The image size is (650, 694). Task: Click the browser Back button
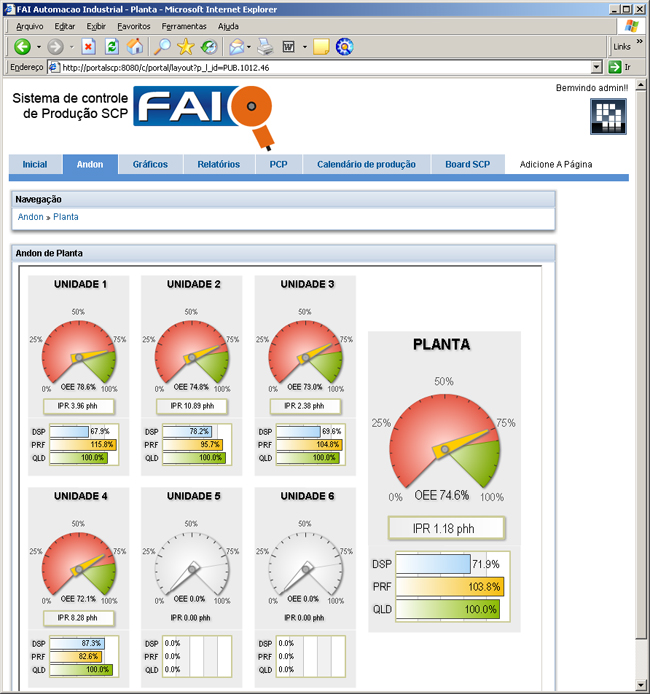pyautogui.click(x=22, y=46)
